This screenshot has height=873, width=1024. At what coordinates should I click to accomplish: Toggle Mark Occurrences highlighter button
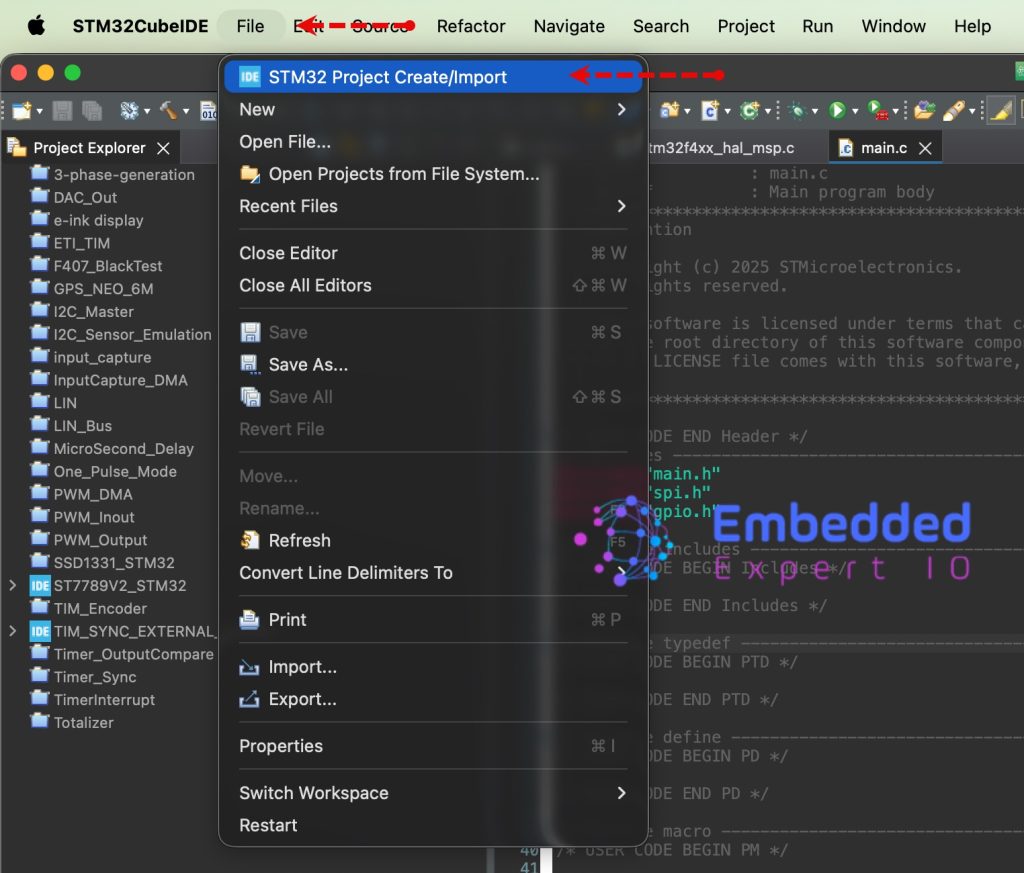click(1001, 110)
